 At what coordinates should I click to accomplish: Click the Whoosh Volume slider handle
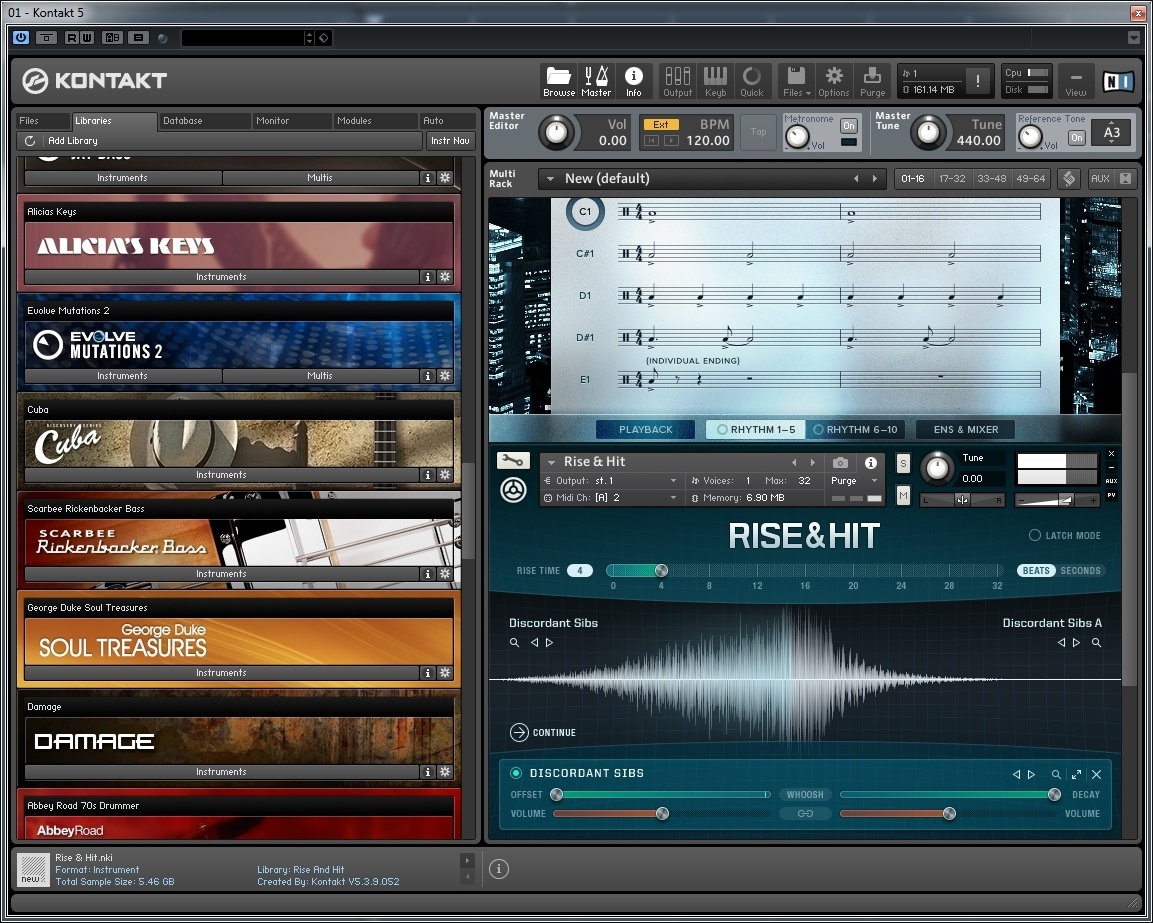[x=663, y=813]
